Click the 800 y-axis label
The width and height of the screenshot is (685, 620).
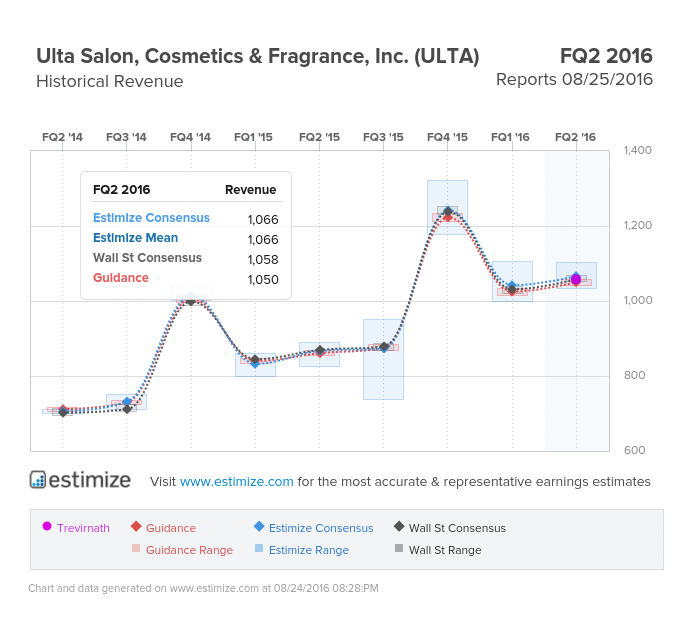tap(634, 375)
